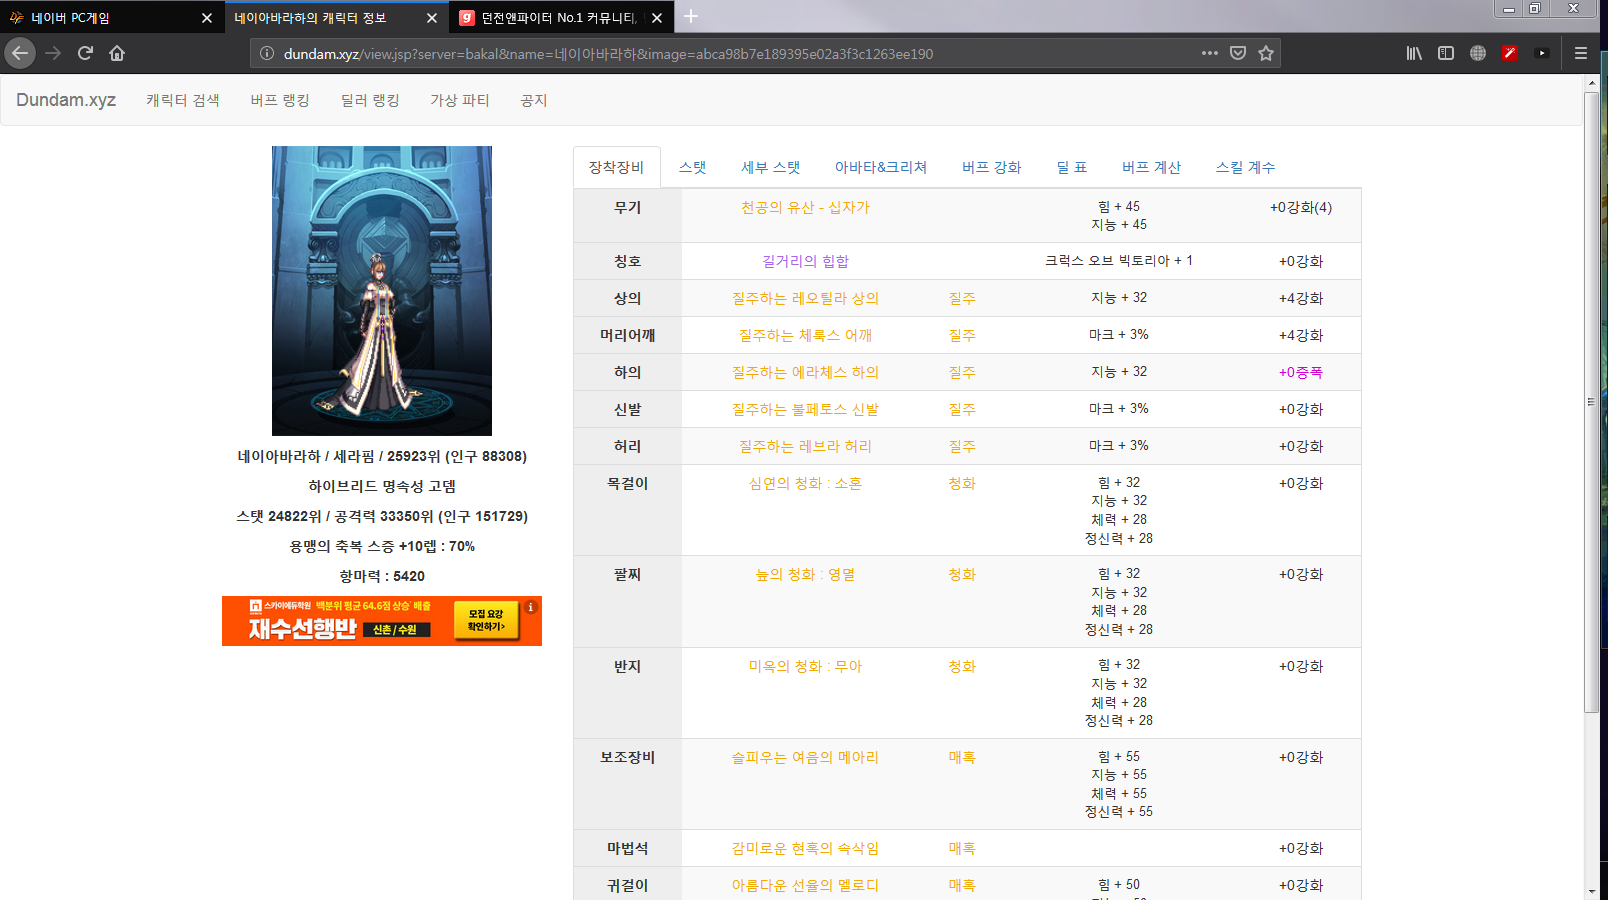Open the 세부 스탯 tab
The image size is (1608, 900).
[x=770, y=167]
